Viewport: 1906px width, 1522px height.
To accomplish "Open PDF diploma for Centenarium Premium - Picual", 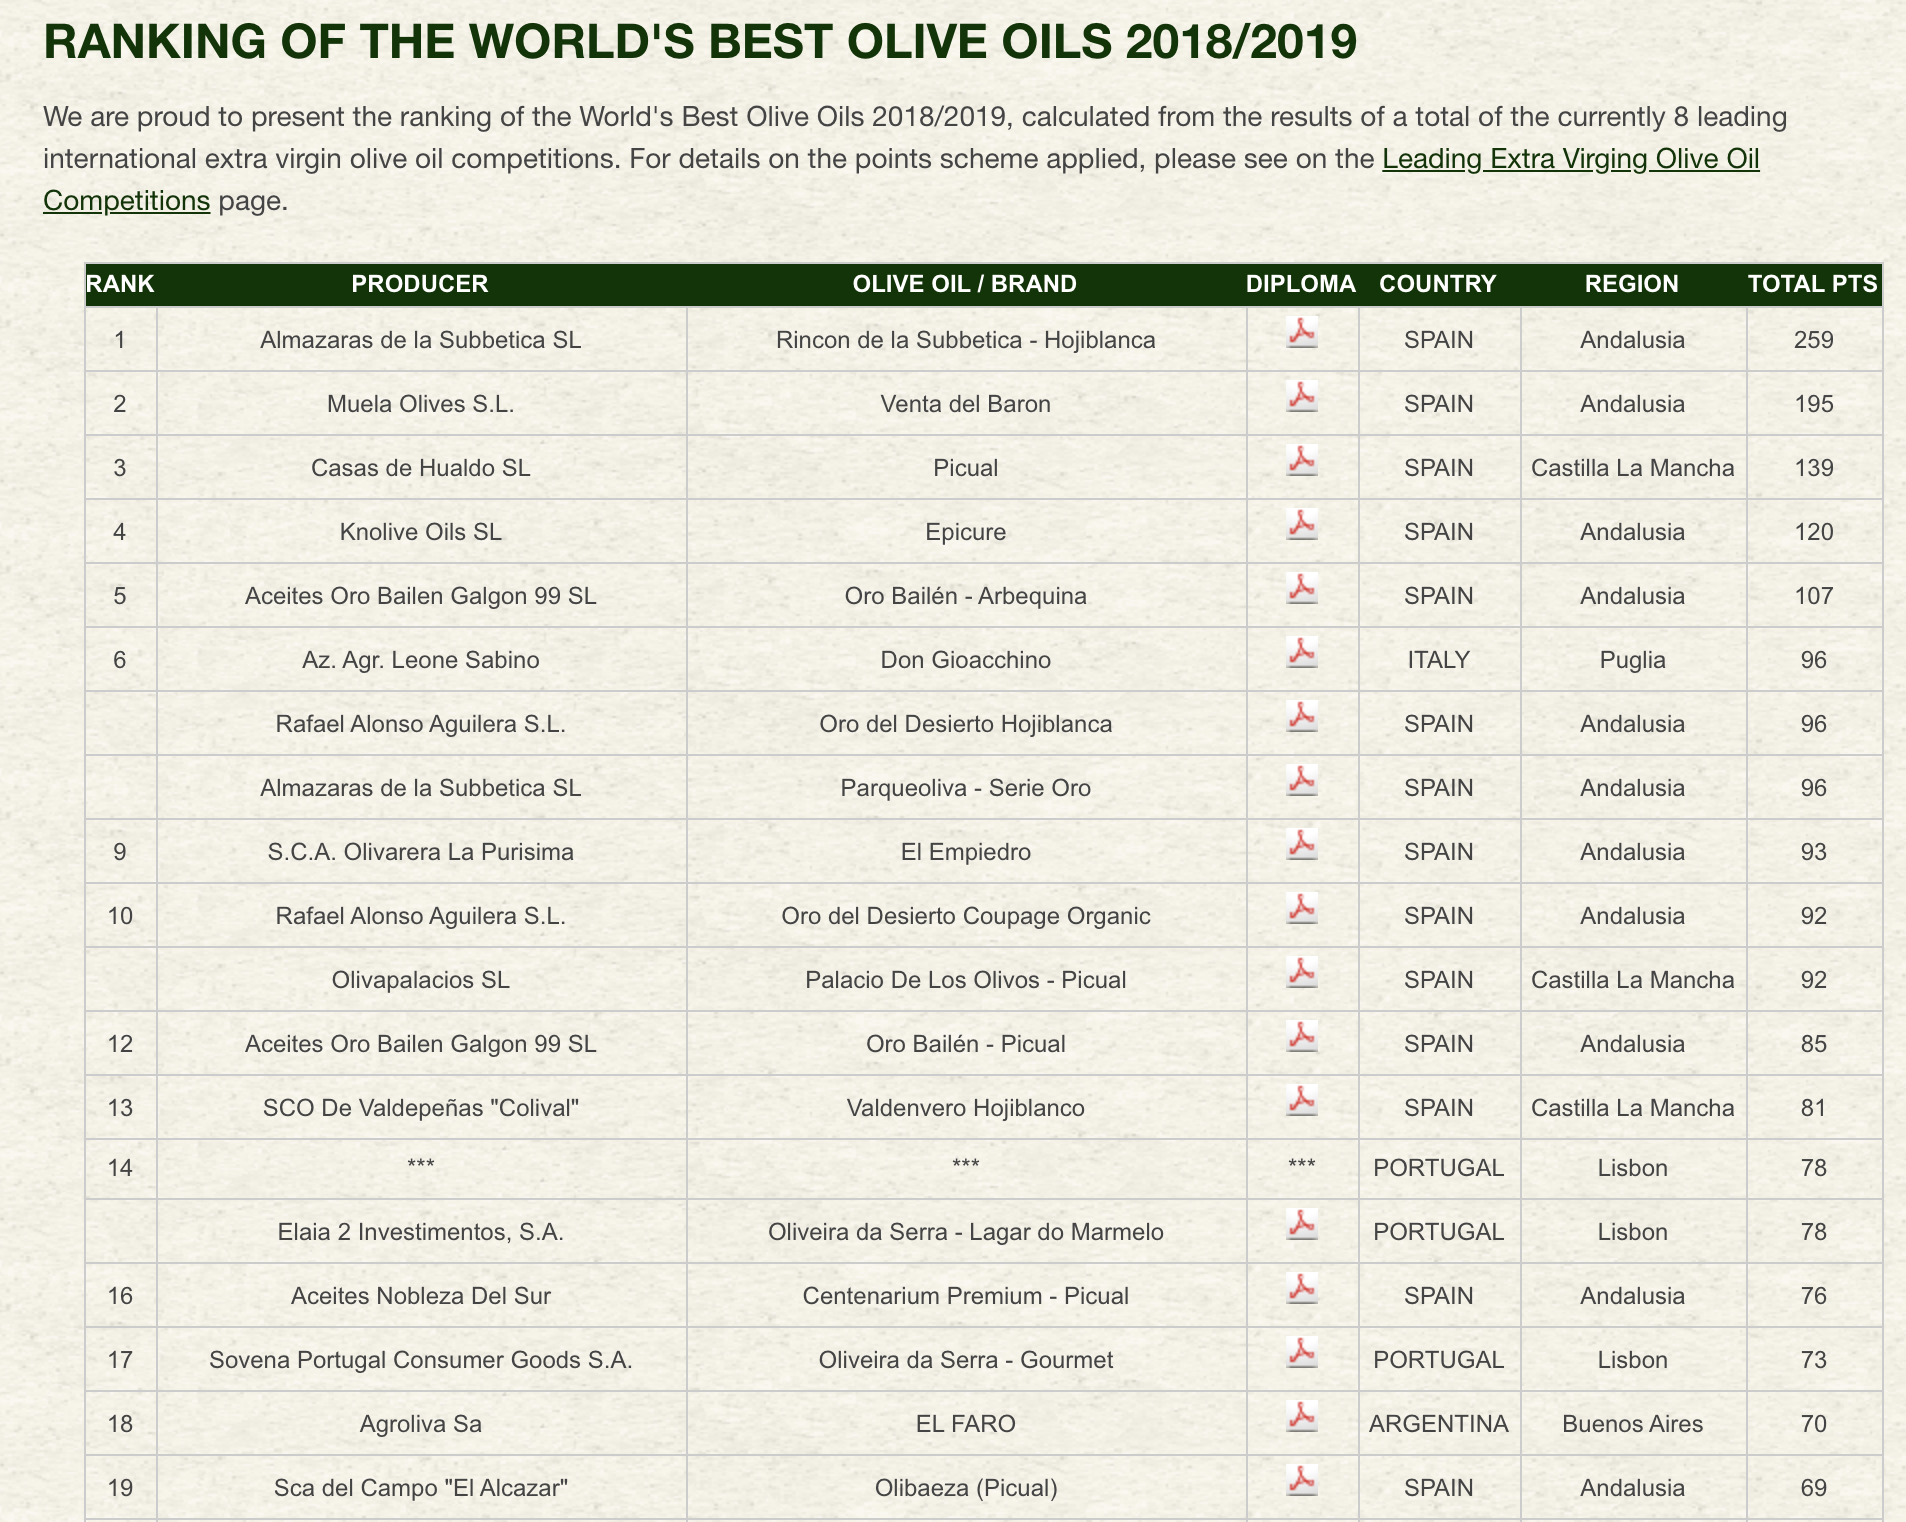I will pos(1302,1288).
